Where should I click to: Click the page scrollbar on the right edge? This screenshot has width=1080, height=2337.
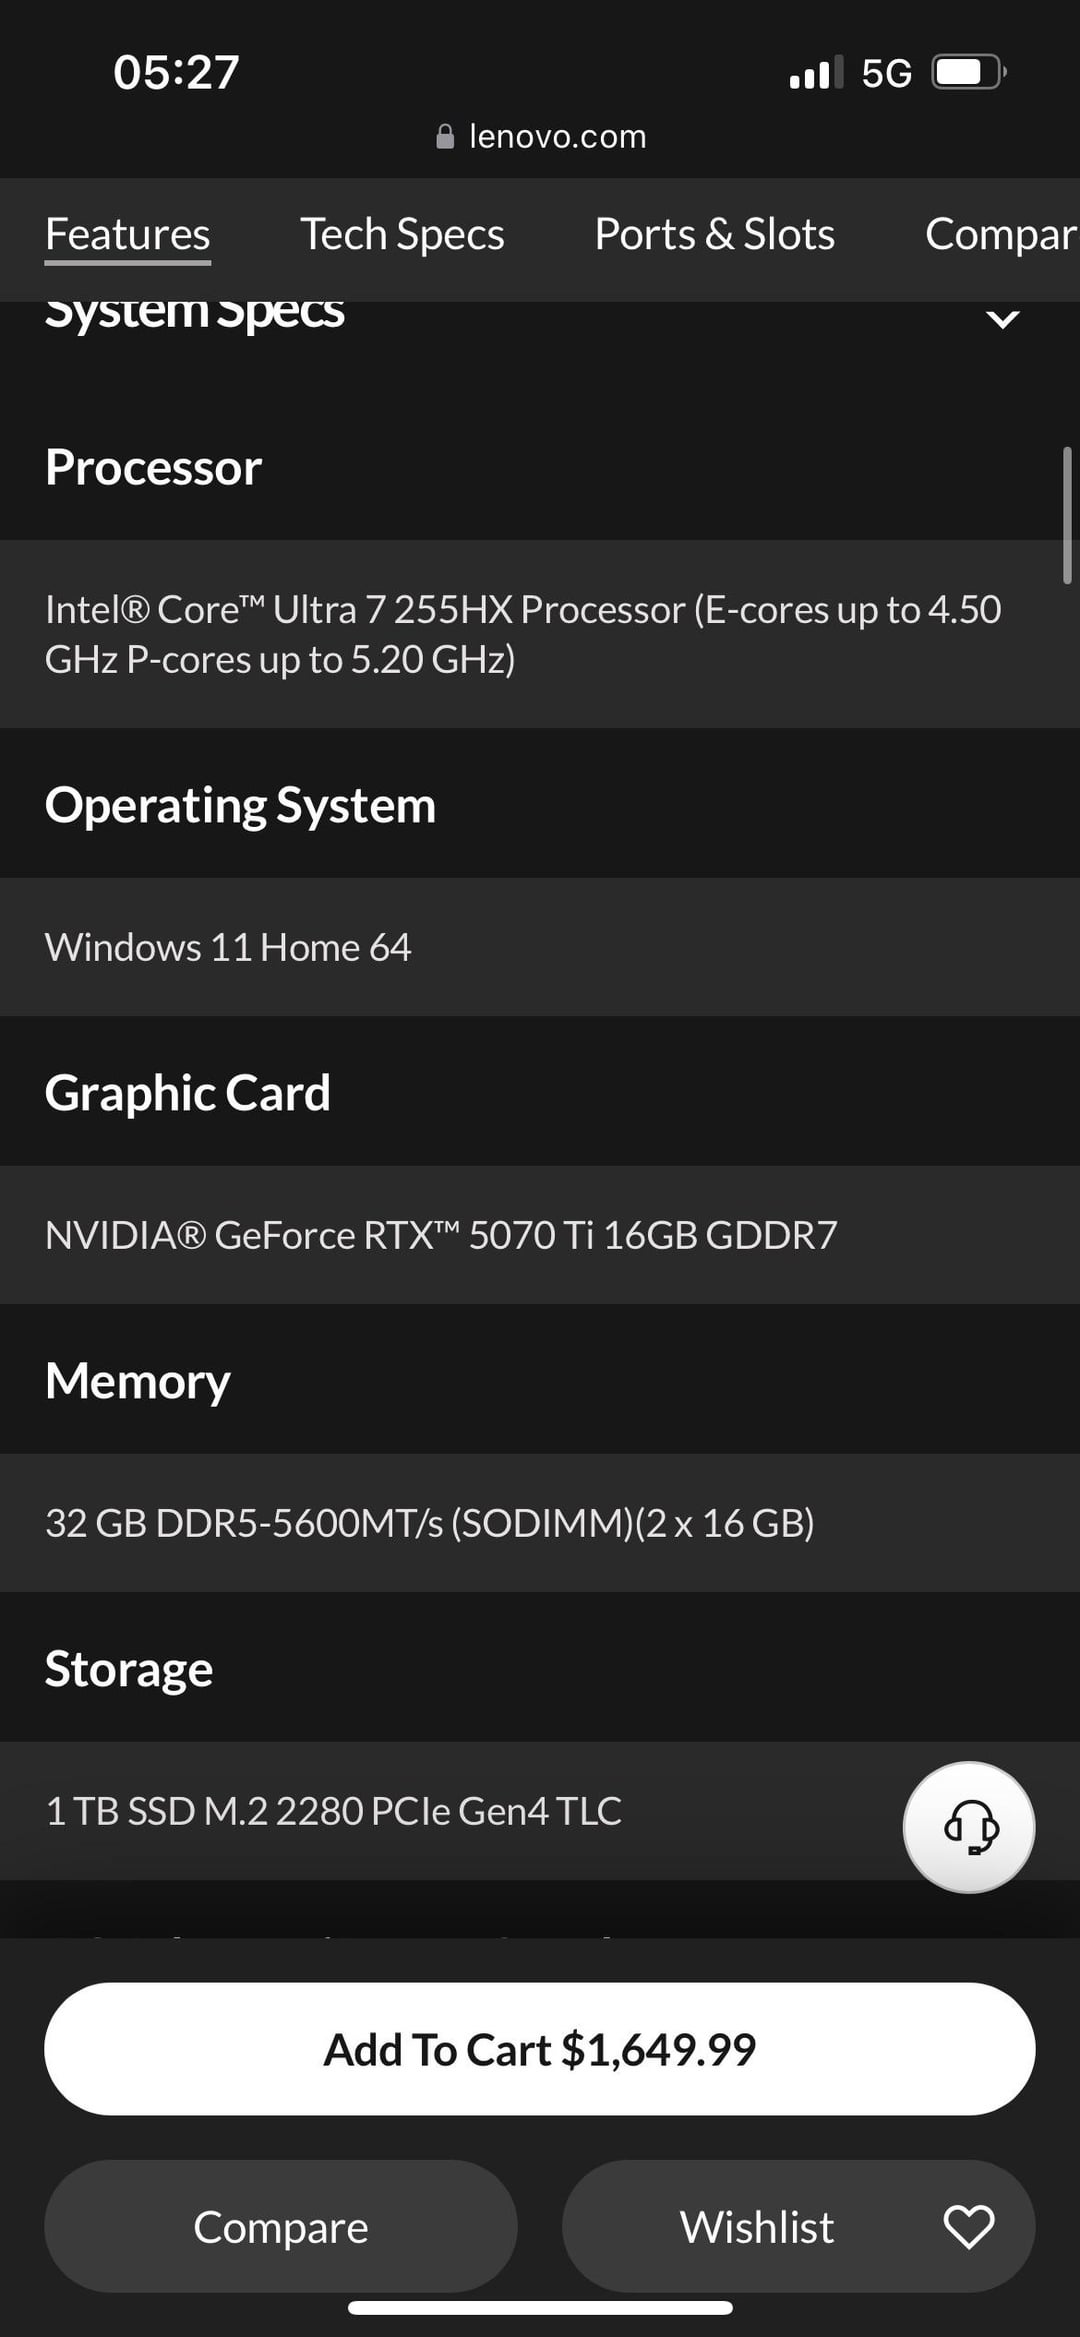(1066, 515)
